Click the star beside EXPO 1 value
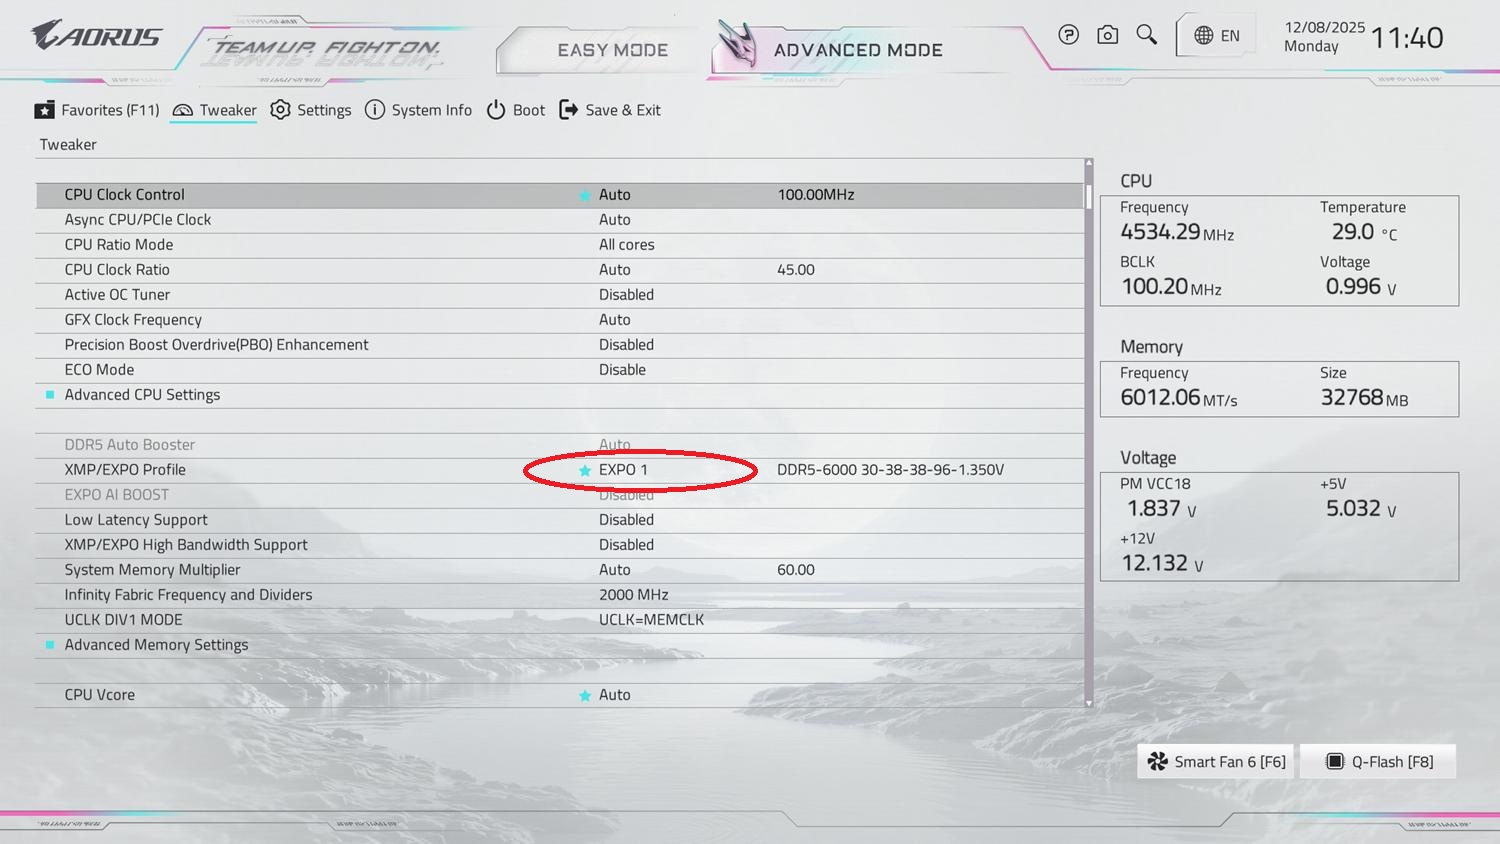Viewport: 1500px width, 844px height. (x=585, y=470)
